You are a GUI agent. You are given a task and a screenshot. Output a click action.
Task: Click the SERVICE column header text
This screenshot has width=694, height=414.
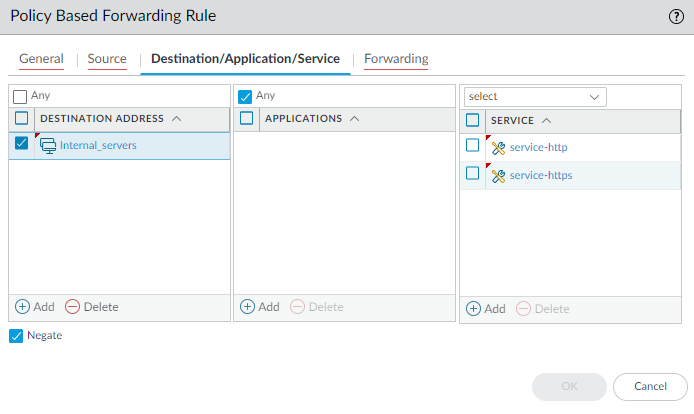tap(513, 120)
